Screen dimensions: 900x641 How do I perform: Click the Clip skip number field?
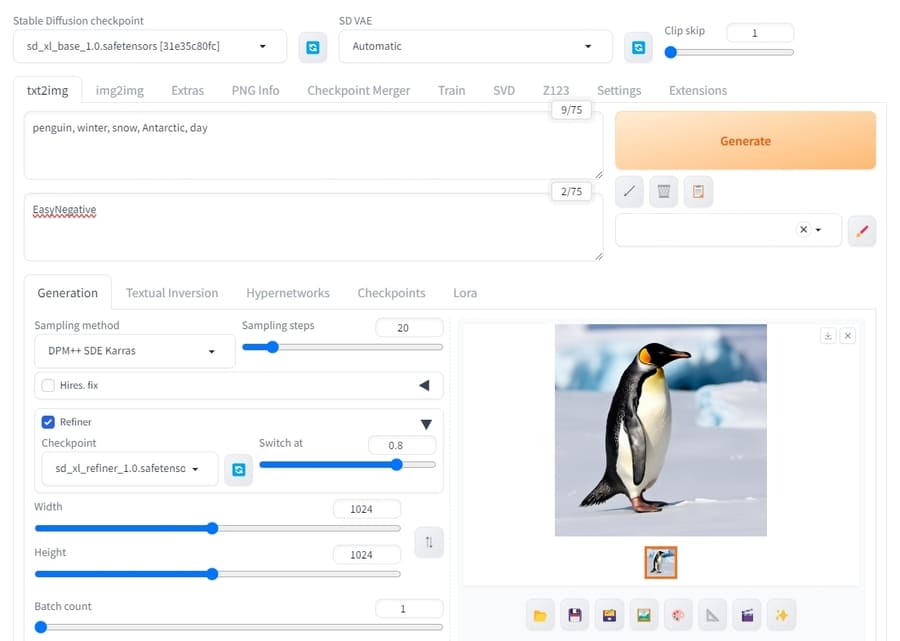pyautogui.click(x=760, y=33)
